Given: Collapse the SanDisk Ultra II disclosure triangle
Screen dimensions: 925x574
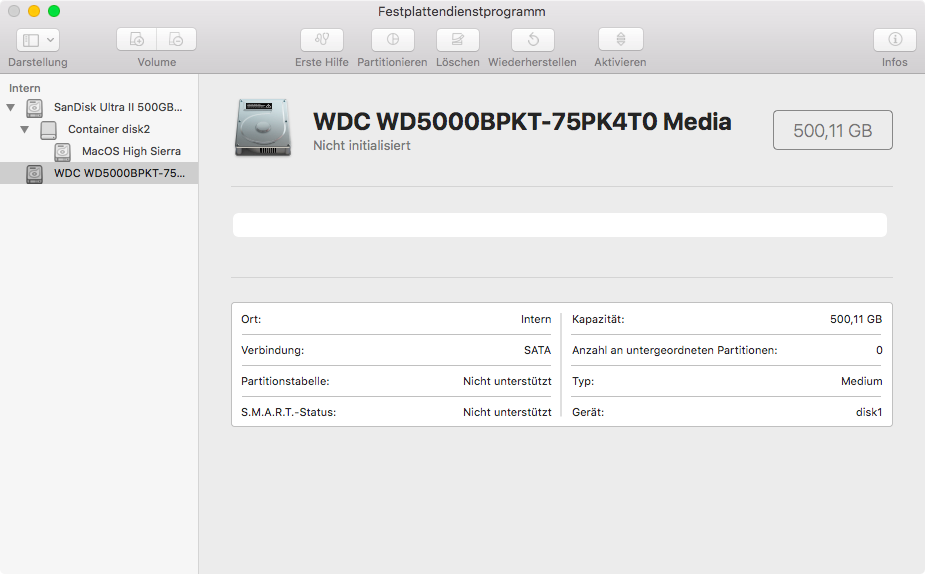Looking at the screenshot, I should pos(11,107).
